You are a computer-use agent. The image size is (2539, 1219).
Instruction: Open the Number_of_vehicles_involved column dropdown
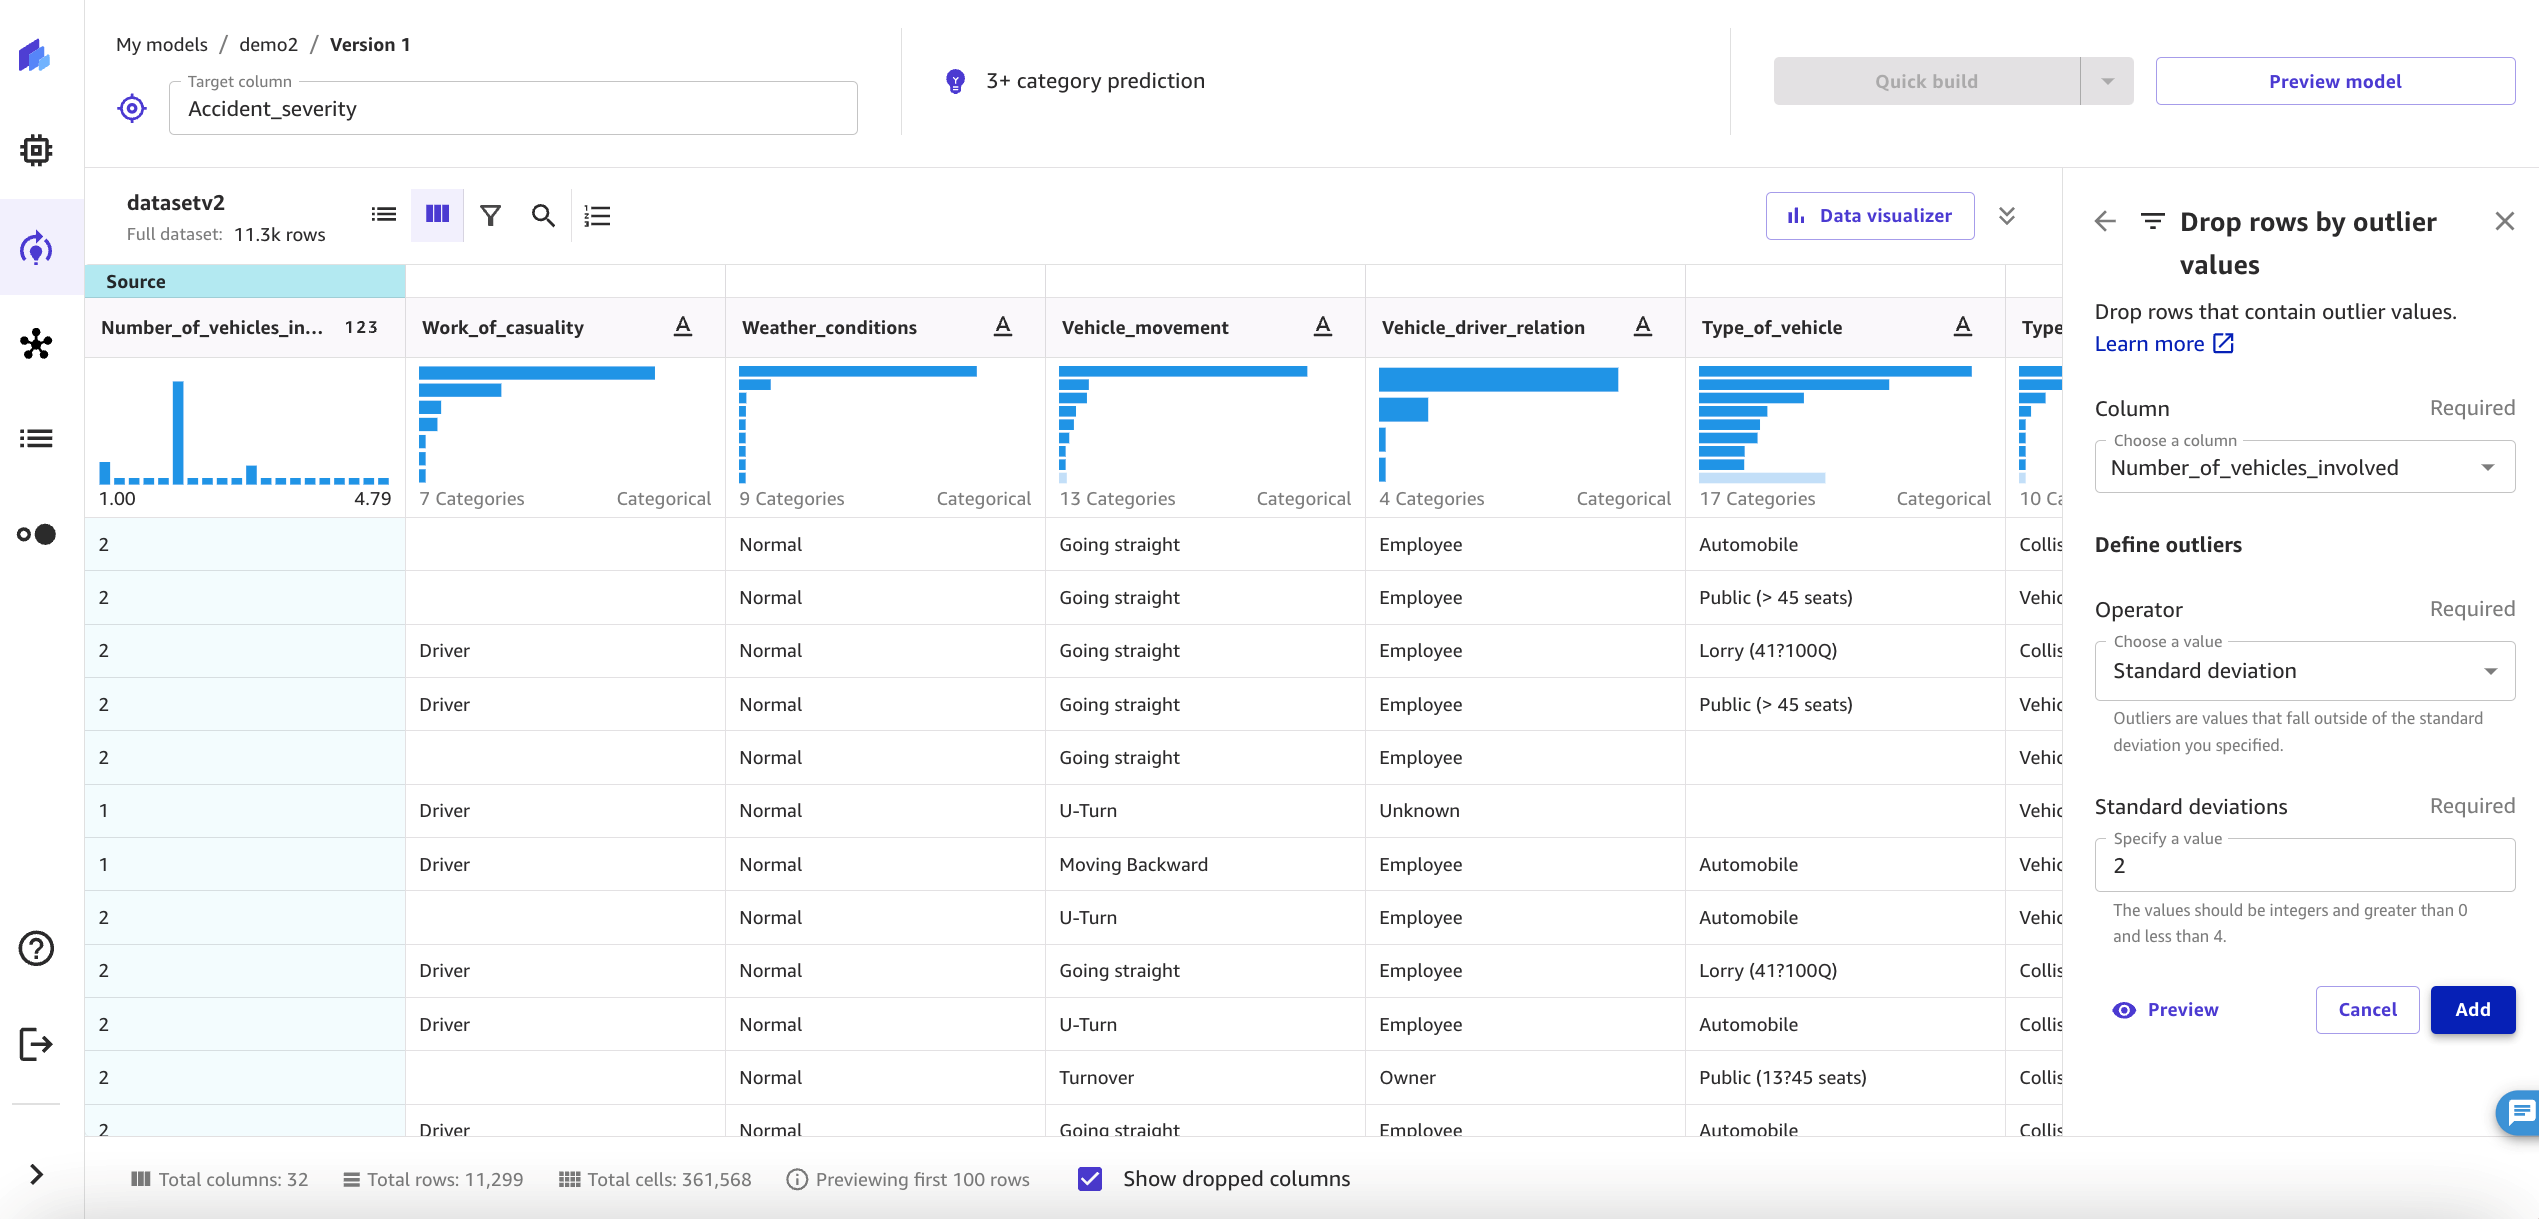coord(2304,468)
